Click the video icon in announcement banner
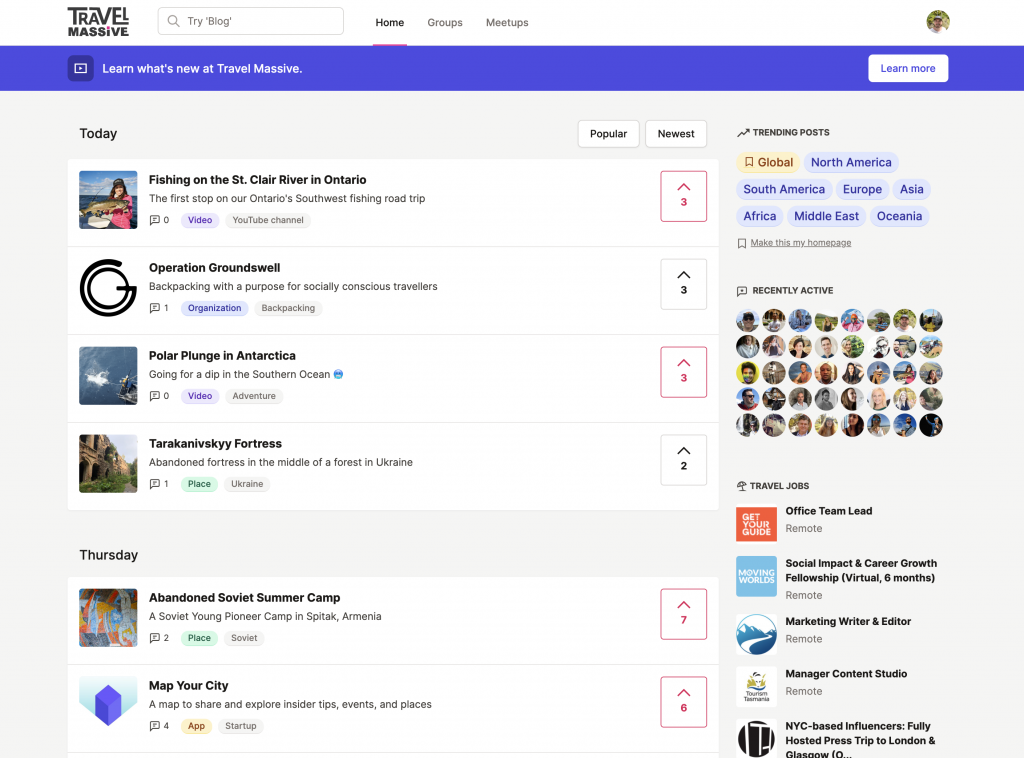This screenshot has height=758, width=1024. coord(80,68)
